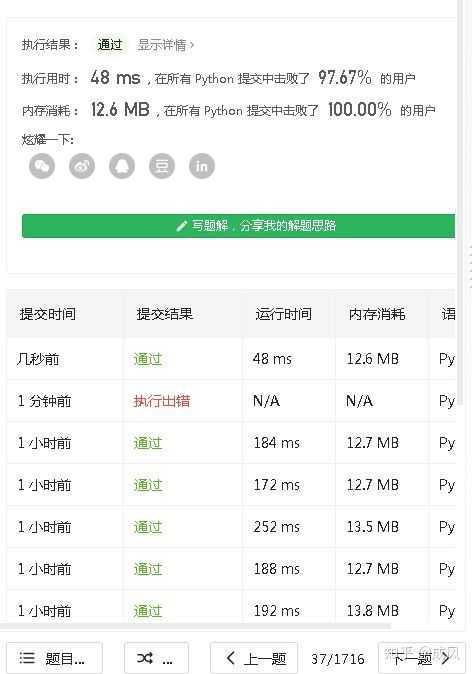
Task: Share result via Weibo icon
Action: click(82, 166)
